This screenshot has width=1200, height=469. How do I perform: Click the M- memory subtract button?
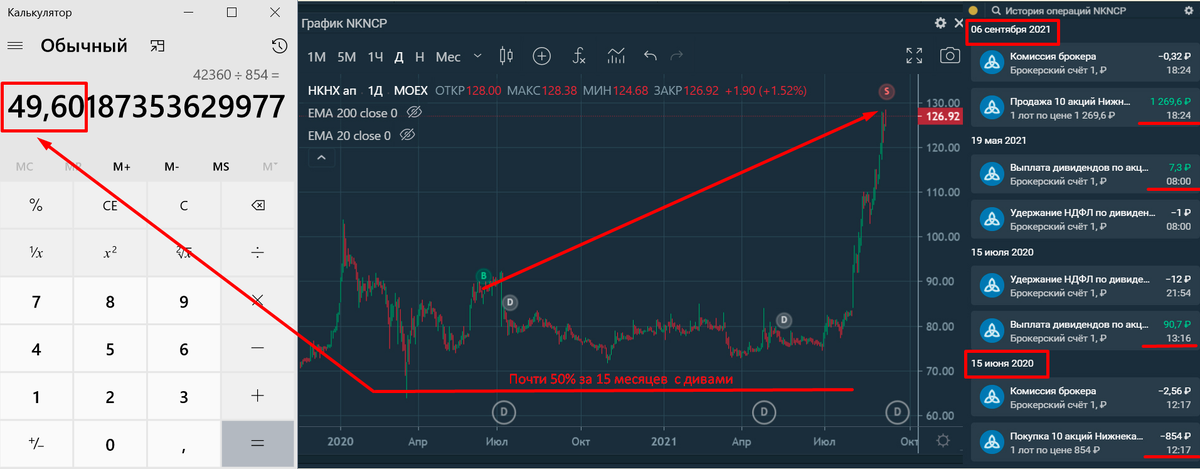click(x=171, y=167)
